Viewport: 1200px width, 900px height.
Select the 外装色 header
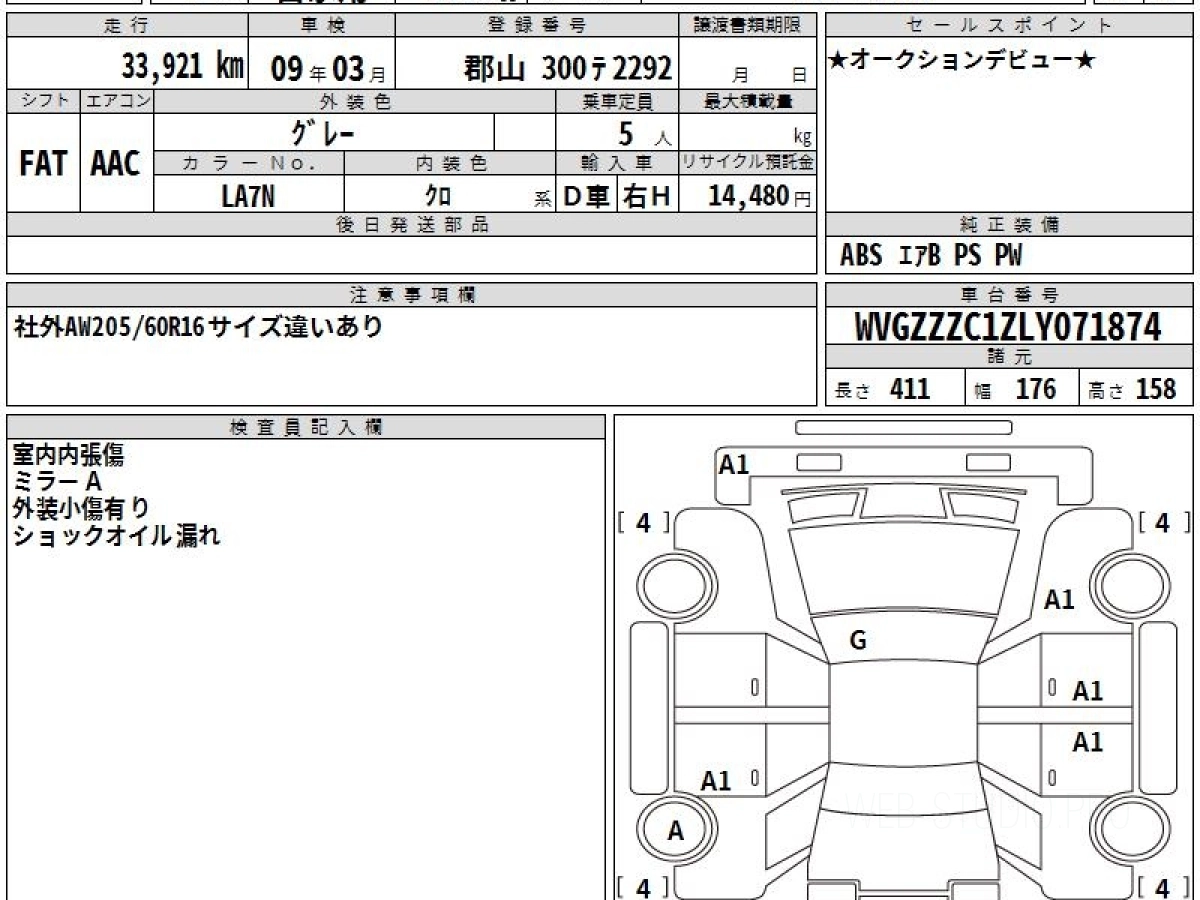click(355, 101)
